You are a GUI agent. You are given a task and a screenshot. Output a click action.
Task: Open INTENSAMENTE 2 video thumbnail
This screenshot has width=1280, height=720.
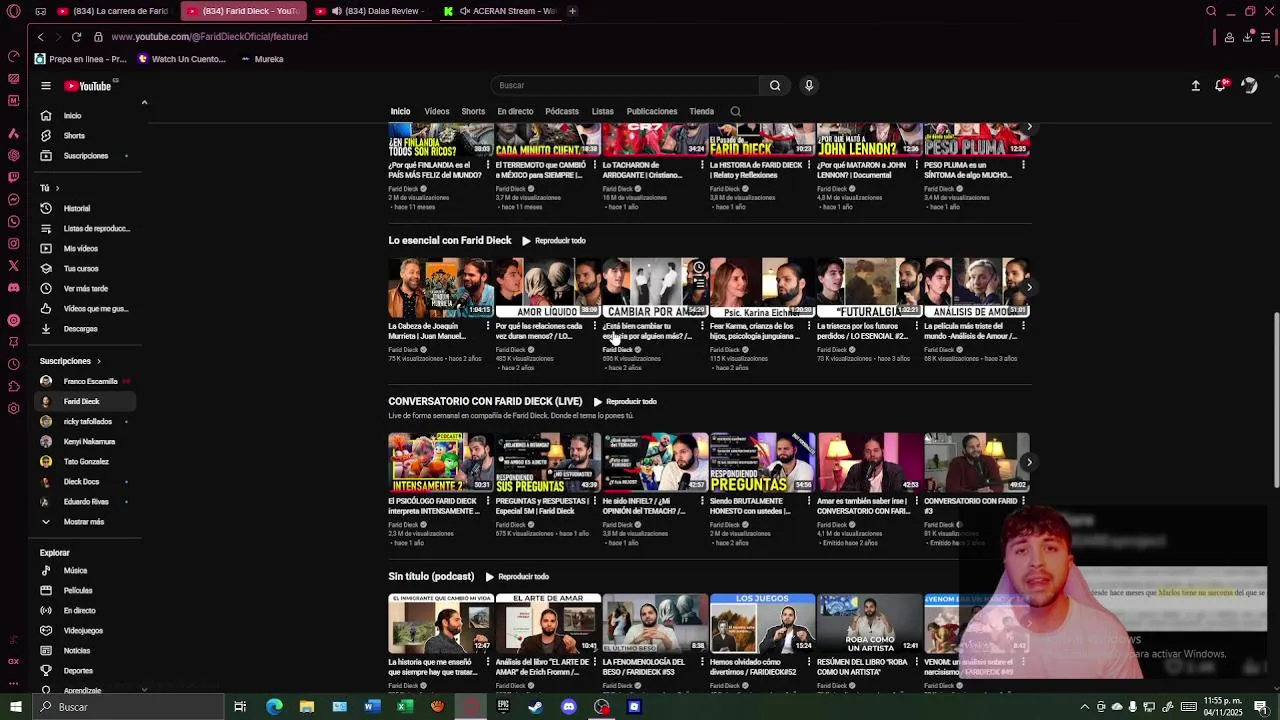point(441,462)
